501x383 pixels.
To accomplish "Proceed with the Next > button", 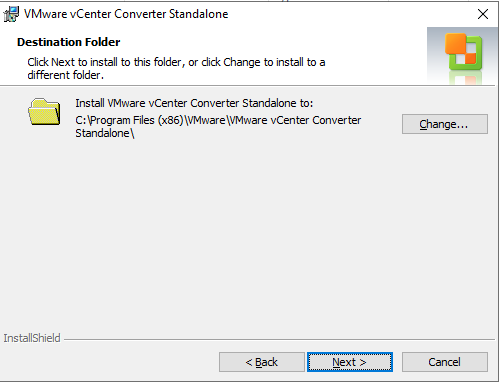I will [x=350, y=362].
